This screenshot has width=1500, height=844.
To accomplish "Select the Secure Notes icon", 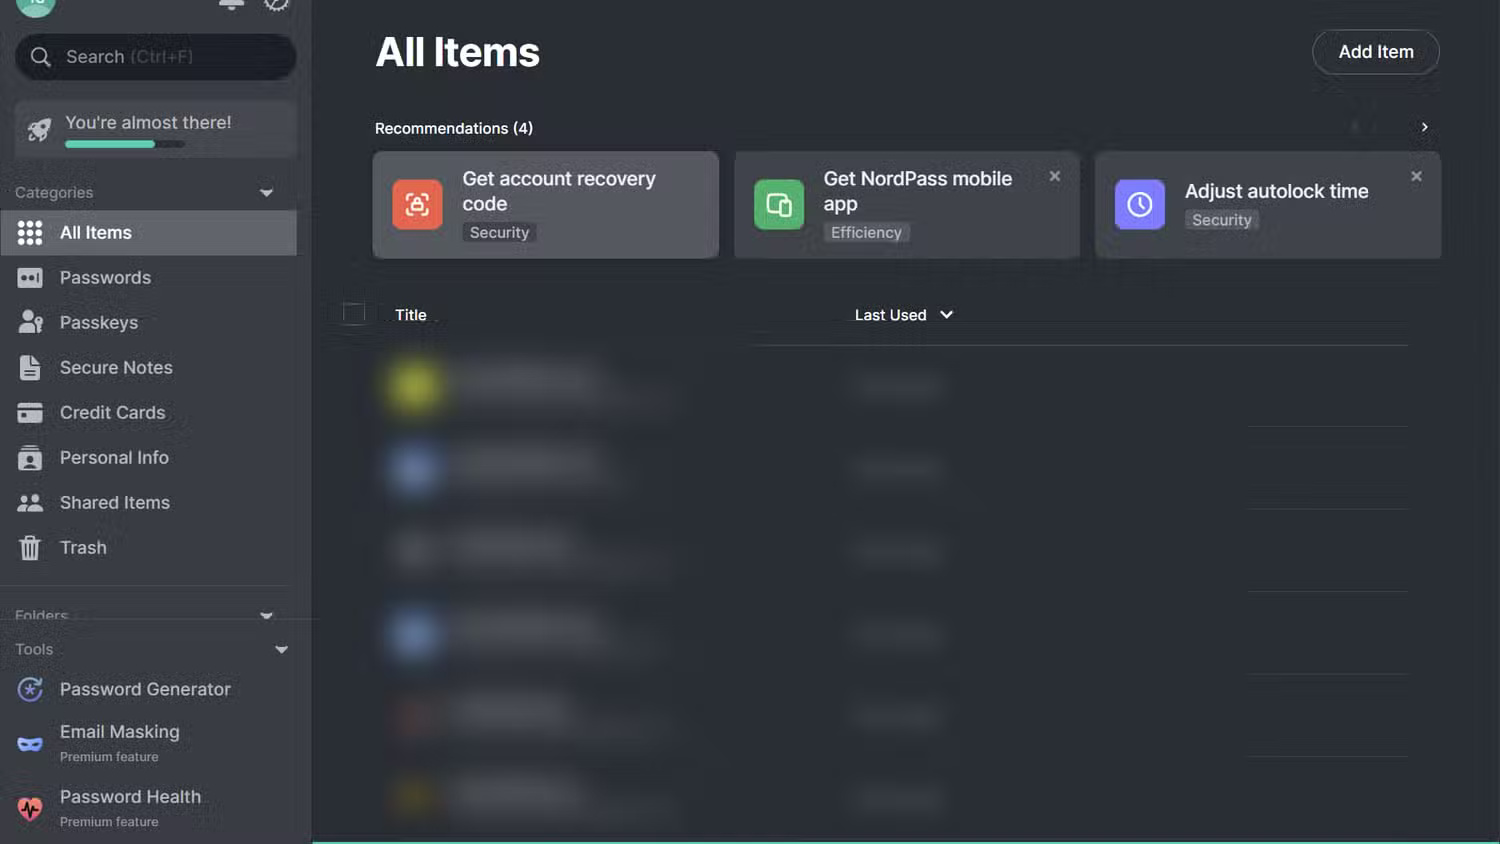I will [30, 367].
